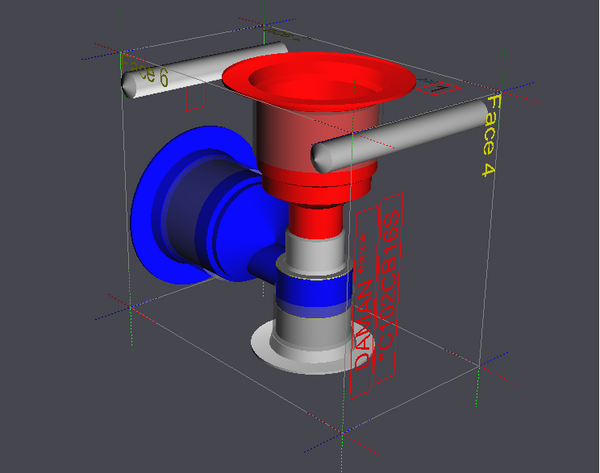Select the red top flange cavity
Screen dimensions: 600x473
(x=319, y=81)
